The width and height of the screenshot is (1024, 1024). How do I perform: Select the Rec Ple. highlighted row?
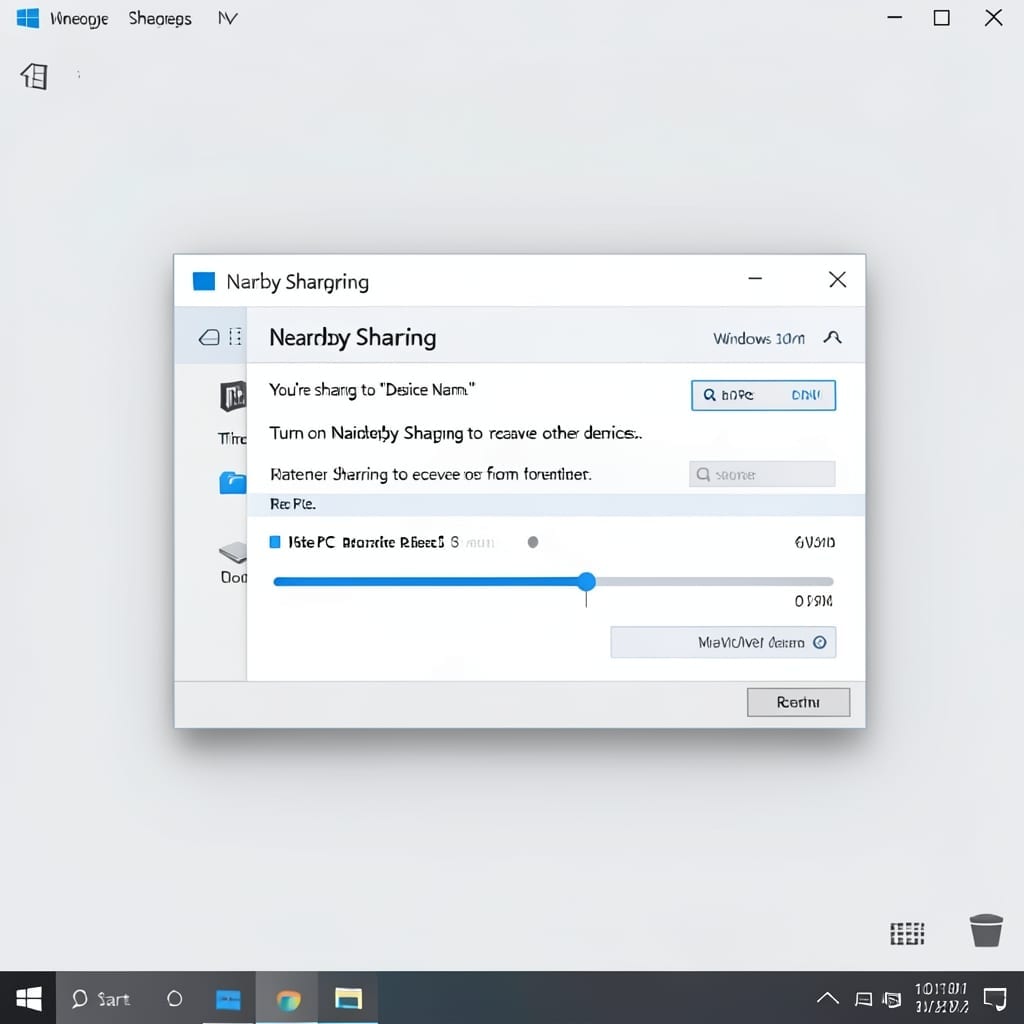pyautogui.click(x=556, y=504)
